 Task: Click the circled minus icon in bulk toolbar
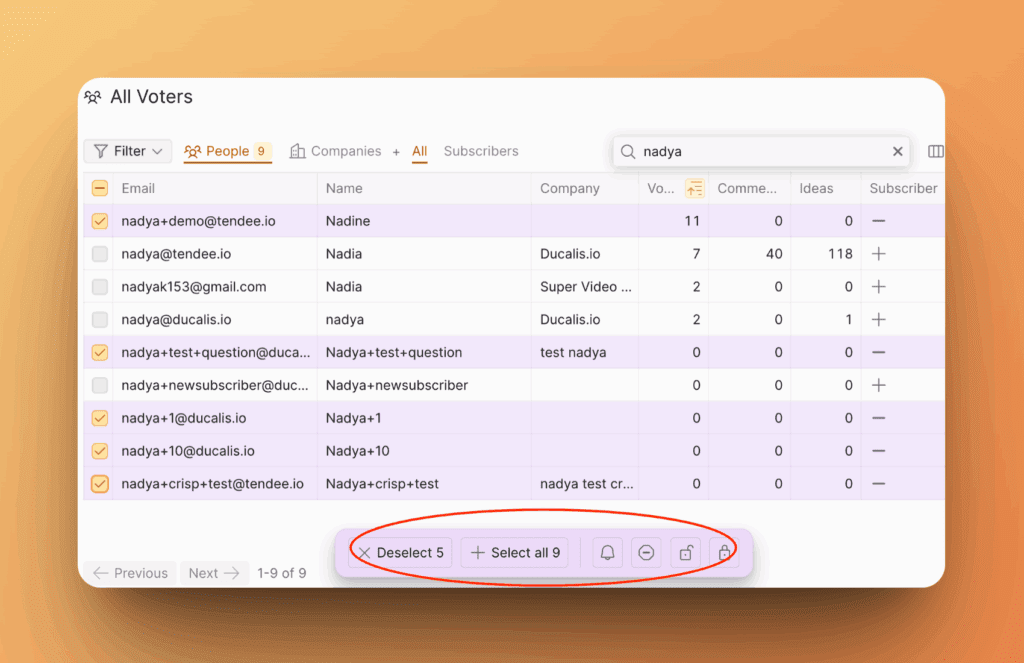point(646,553)
